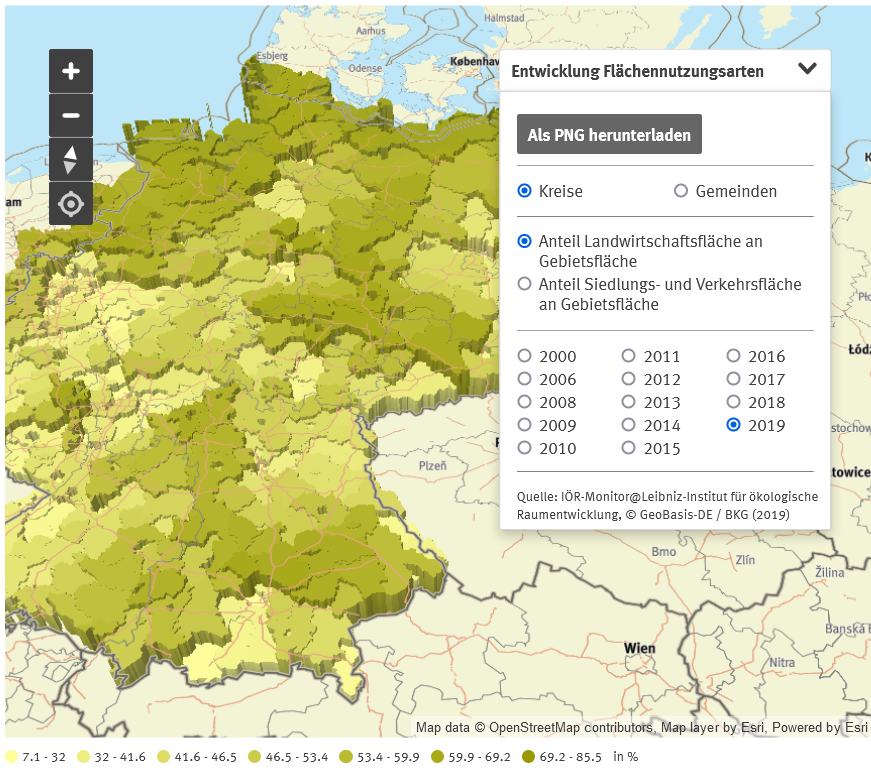This screenshot has width=871, height=770.
Task: Select the Gemeinden radio option
Action: [x=681, y=191]
